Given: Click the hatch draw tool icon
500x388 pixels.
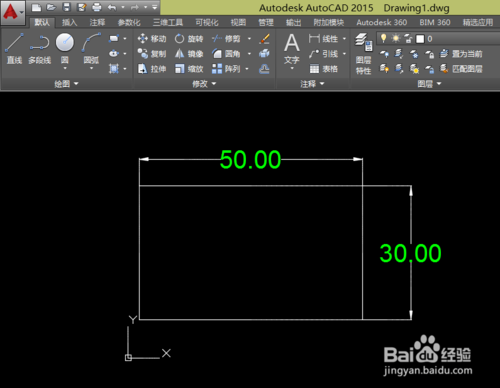Looking at the screenshot, I should [114, 69].
